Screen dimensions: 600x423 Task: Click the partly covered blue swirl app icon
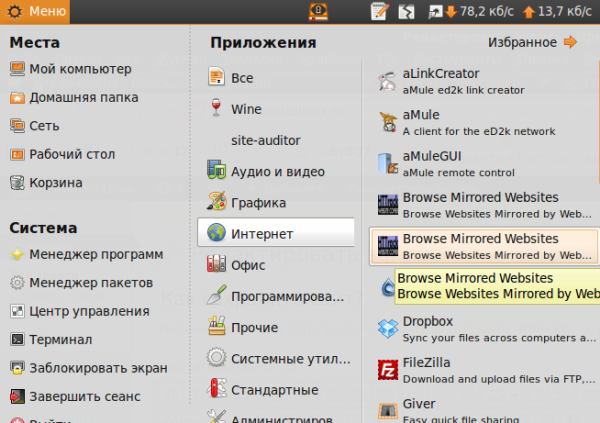(388, 287)
